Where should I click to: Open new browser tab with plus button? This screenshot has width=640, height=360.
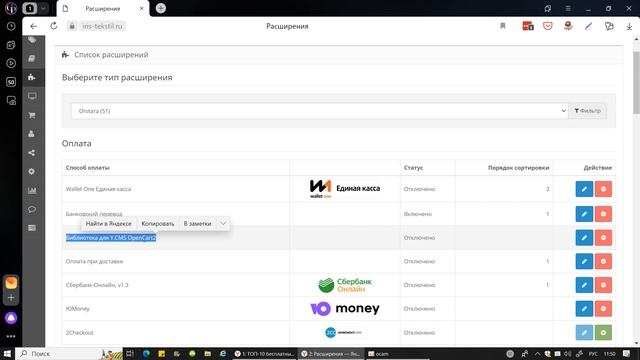coord(161,8)
